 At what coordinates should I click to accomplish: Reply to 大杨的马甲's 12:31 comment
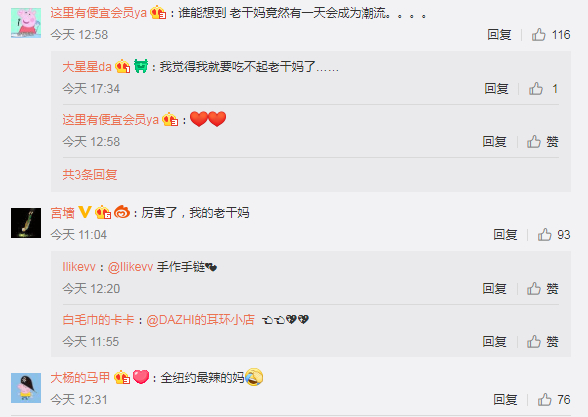tap(505, 399)
